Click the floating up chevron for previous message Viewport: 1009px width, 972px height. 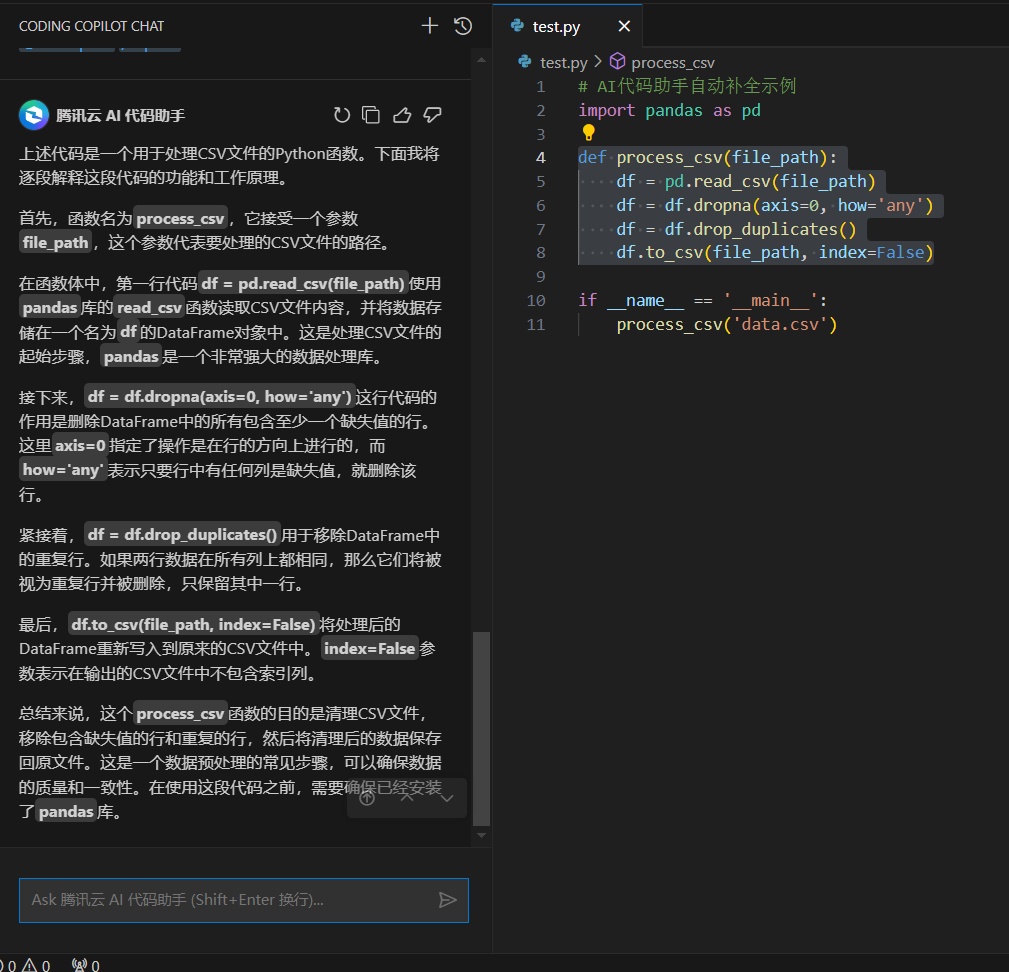(x=407, y=798)
